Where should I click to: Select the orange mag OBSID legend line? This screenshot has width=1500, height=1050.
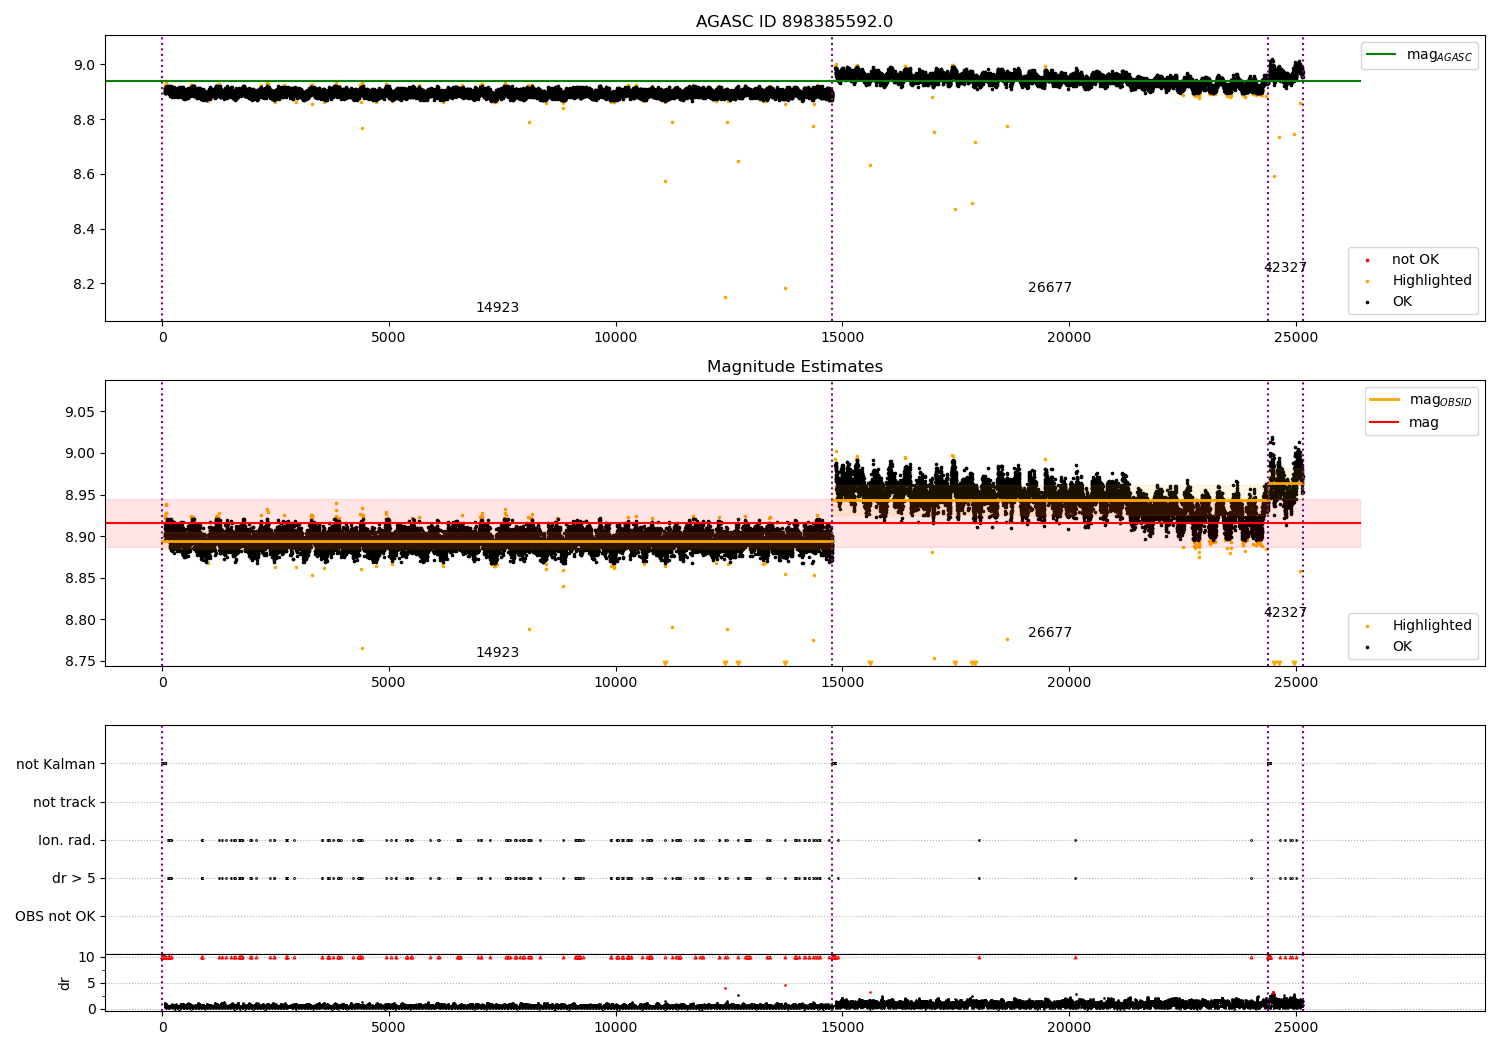[1384, 400]
